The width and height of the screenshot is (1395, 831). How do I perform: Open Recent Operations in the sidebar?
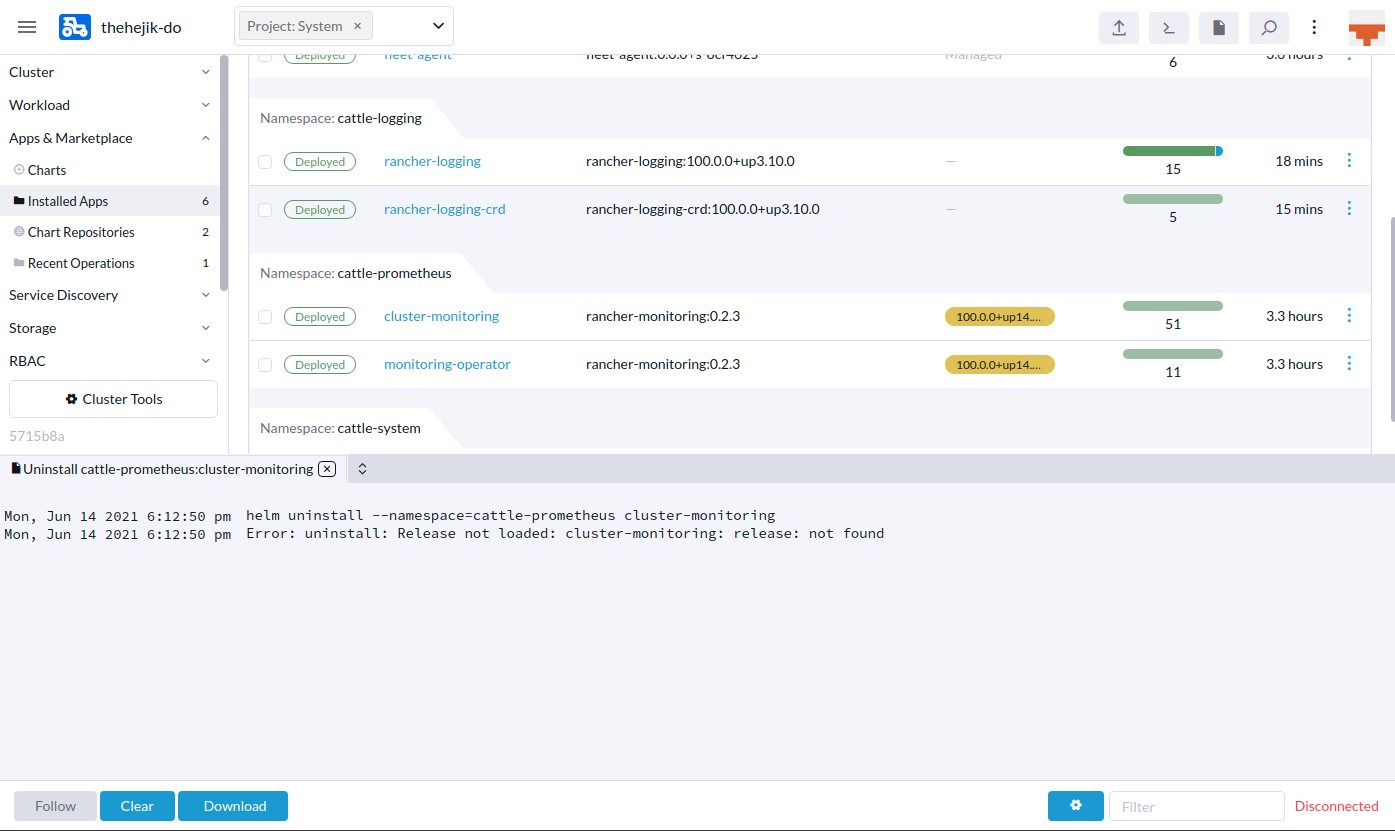[110, 263]
